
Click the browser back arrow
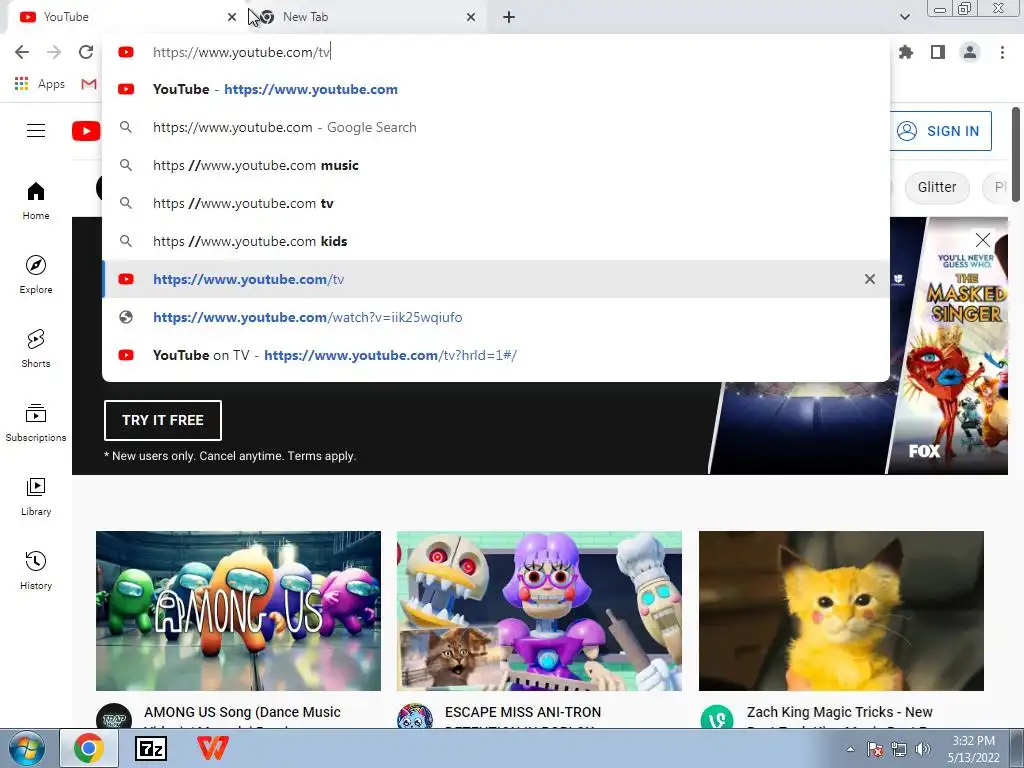pyautogui.click(x=22, y=52)
